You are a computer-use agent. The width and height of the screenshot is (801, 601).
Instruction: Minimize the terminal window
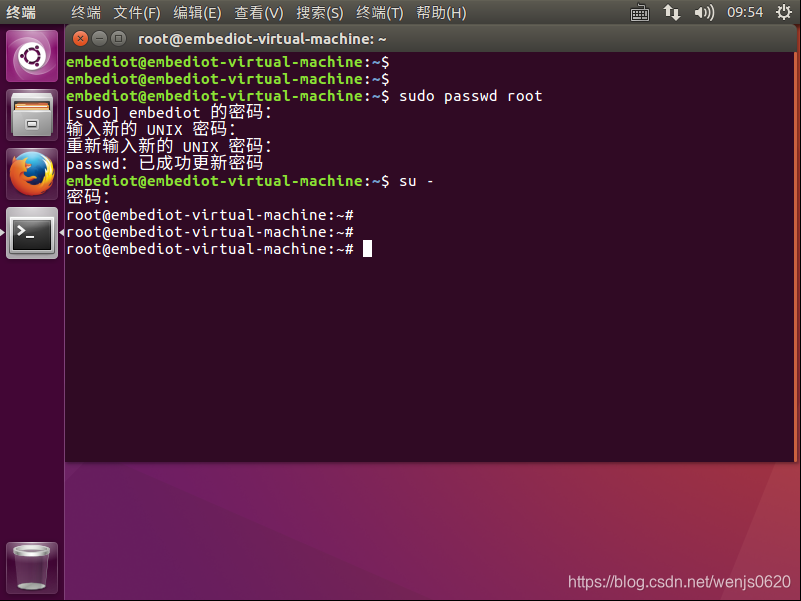click(x=100, y=38)
